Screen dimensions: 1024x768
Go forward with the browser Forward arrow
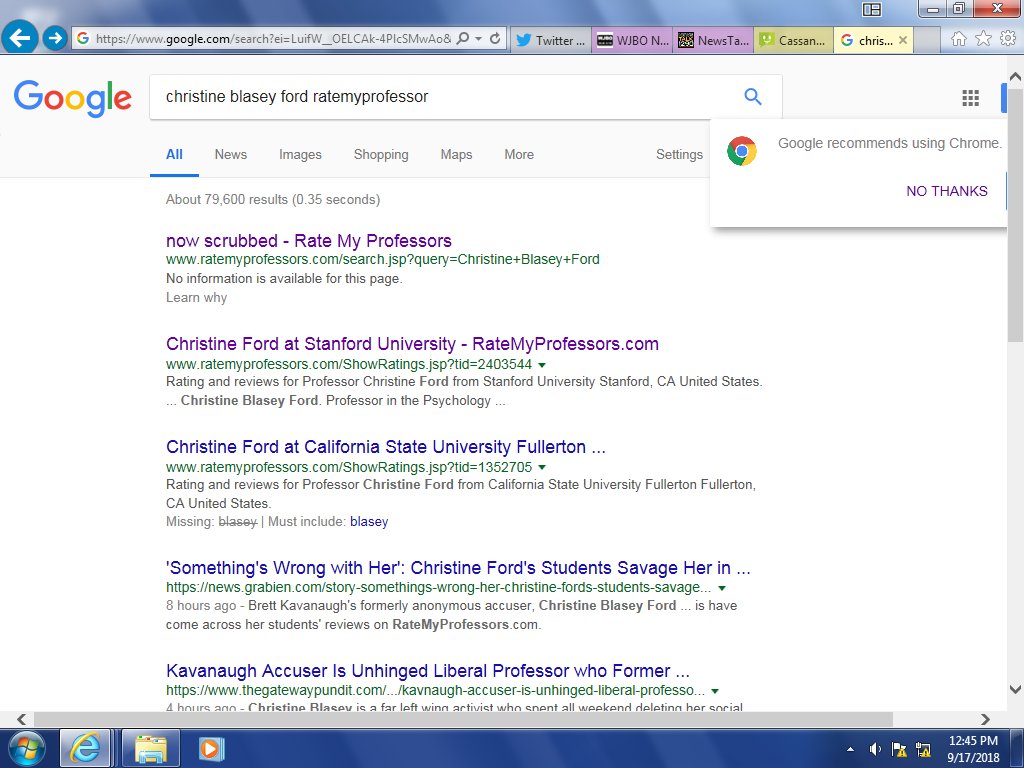pos(55,39)
